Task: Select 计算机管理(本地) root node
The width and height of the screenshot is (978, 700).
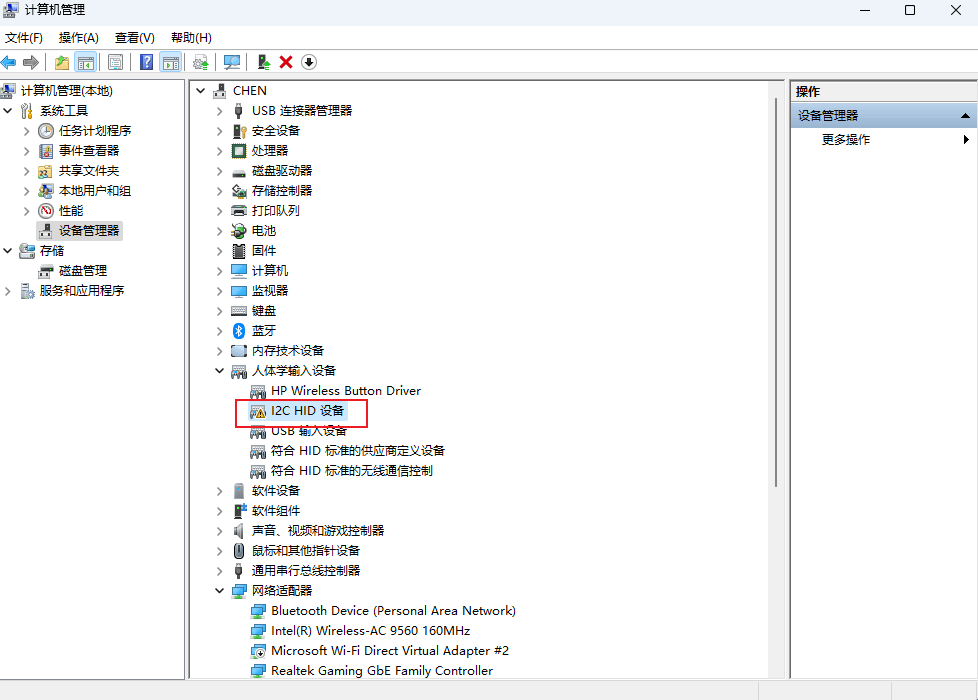Action: 67,91
